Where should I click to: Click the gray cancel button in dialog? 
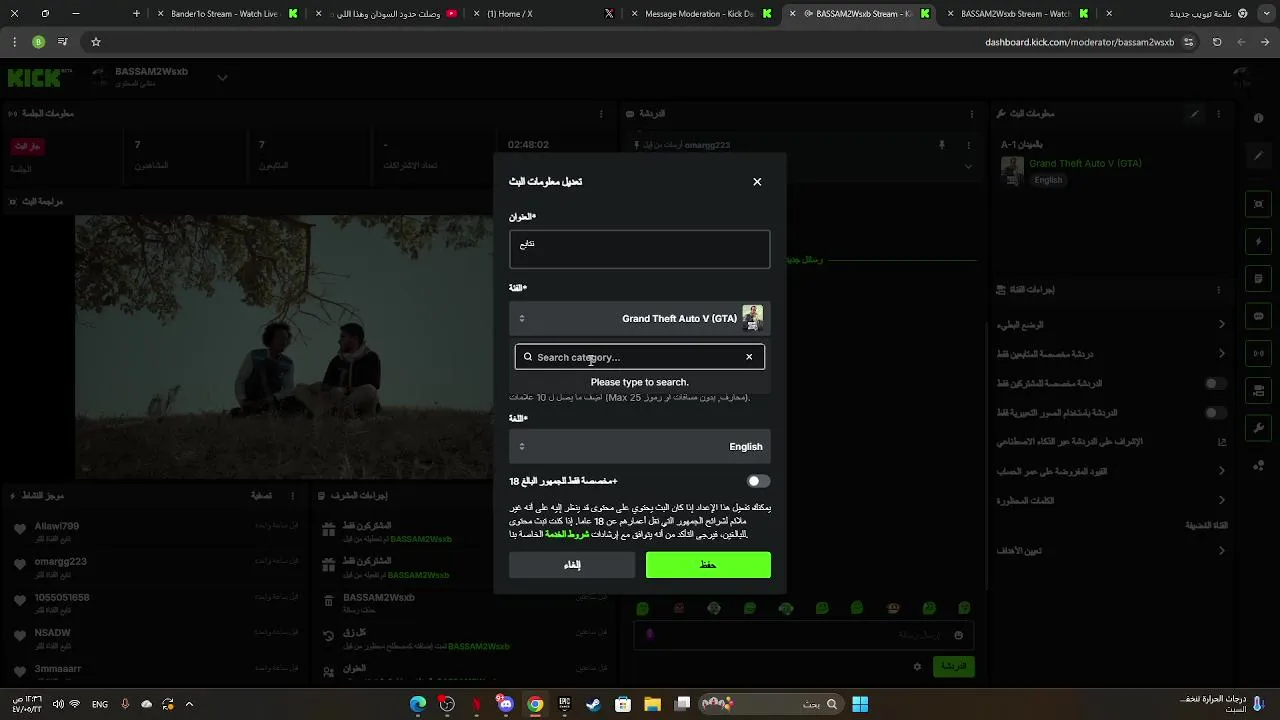click(x=572, y=565)
